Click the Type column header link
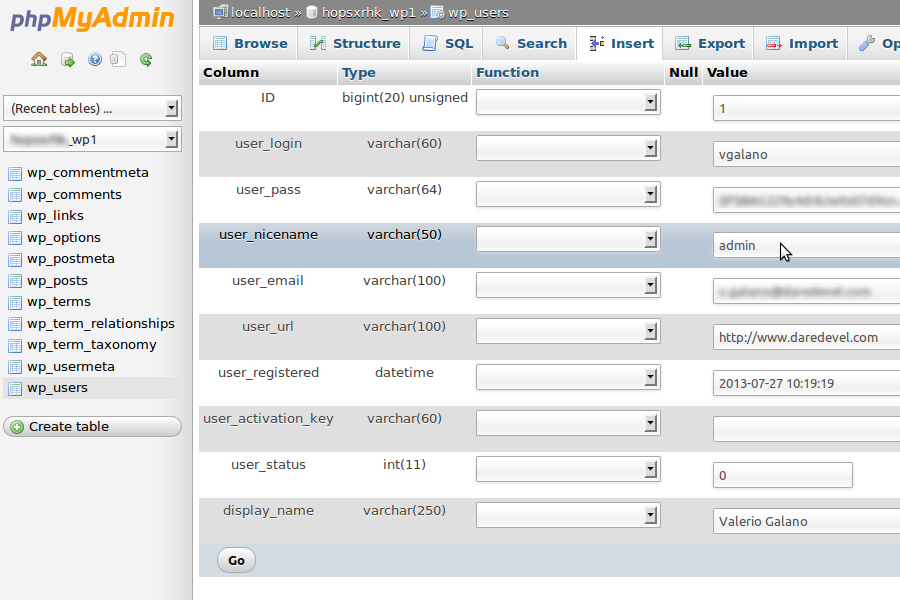Screen dimensions: 900x600 point(359,73)
